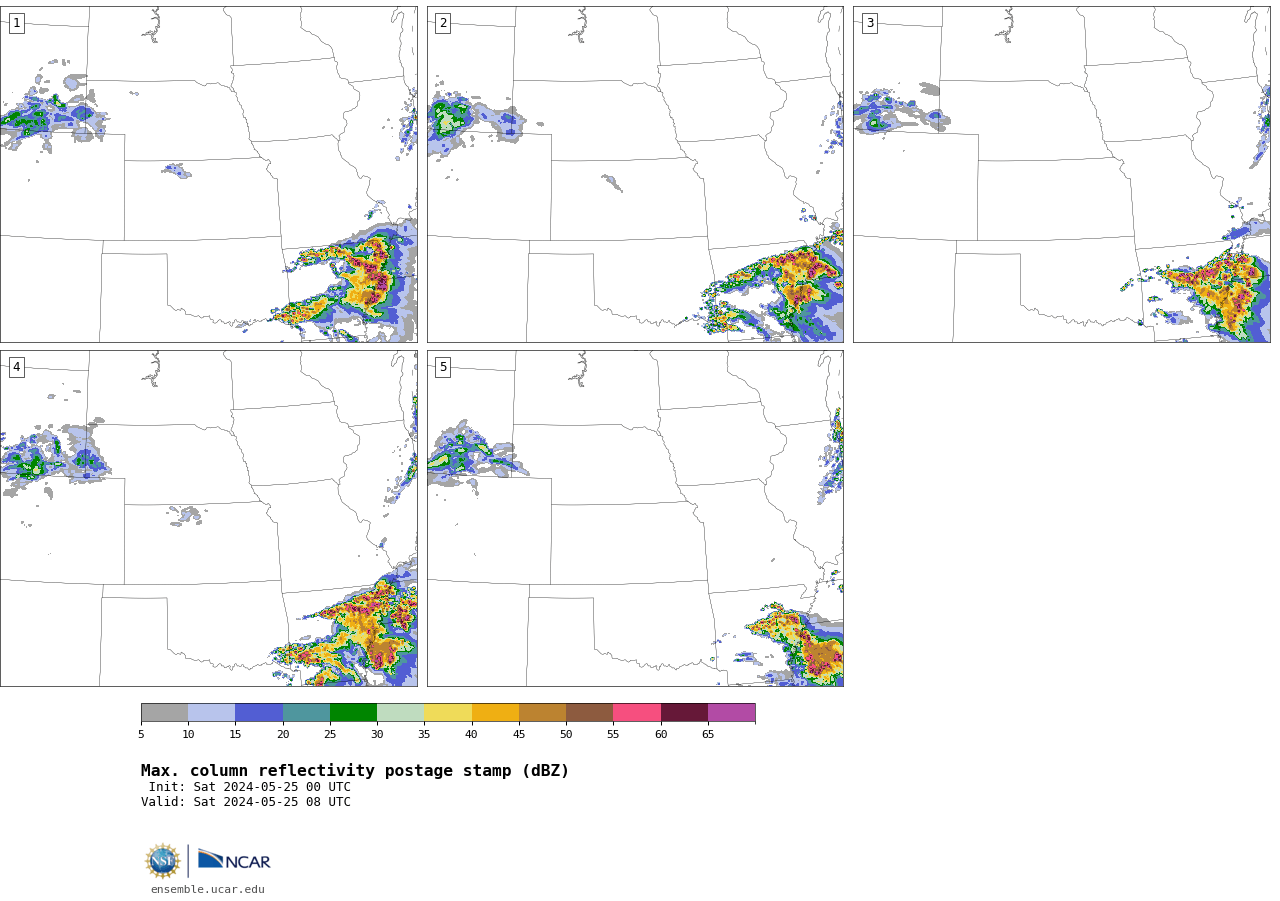The image size is (1280, 901).
Task: Select the yellow 35-40 dBZ swatch
Action: tap(448, 713)
